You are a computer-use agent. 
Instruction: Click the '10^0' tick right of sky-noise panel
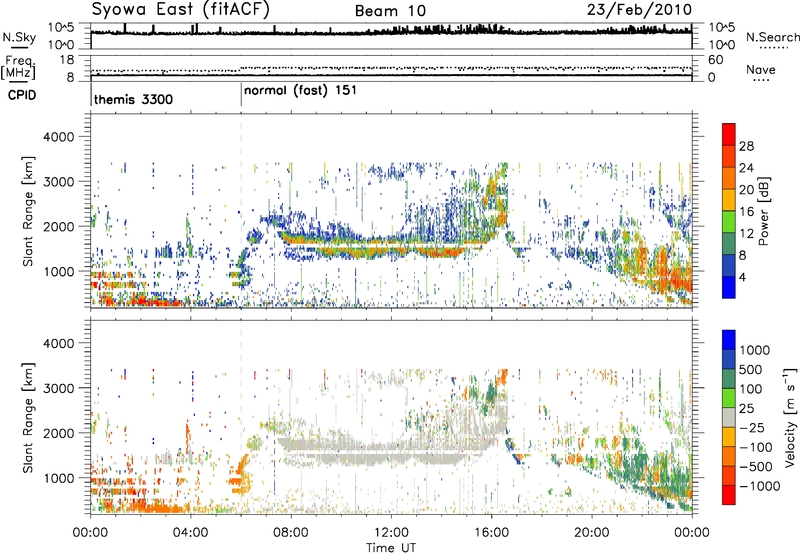coord(722,45)
